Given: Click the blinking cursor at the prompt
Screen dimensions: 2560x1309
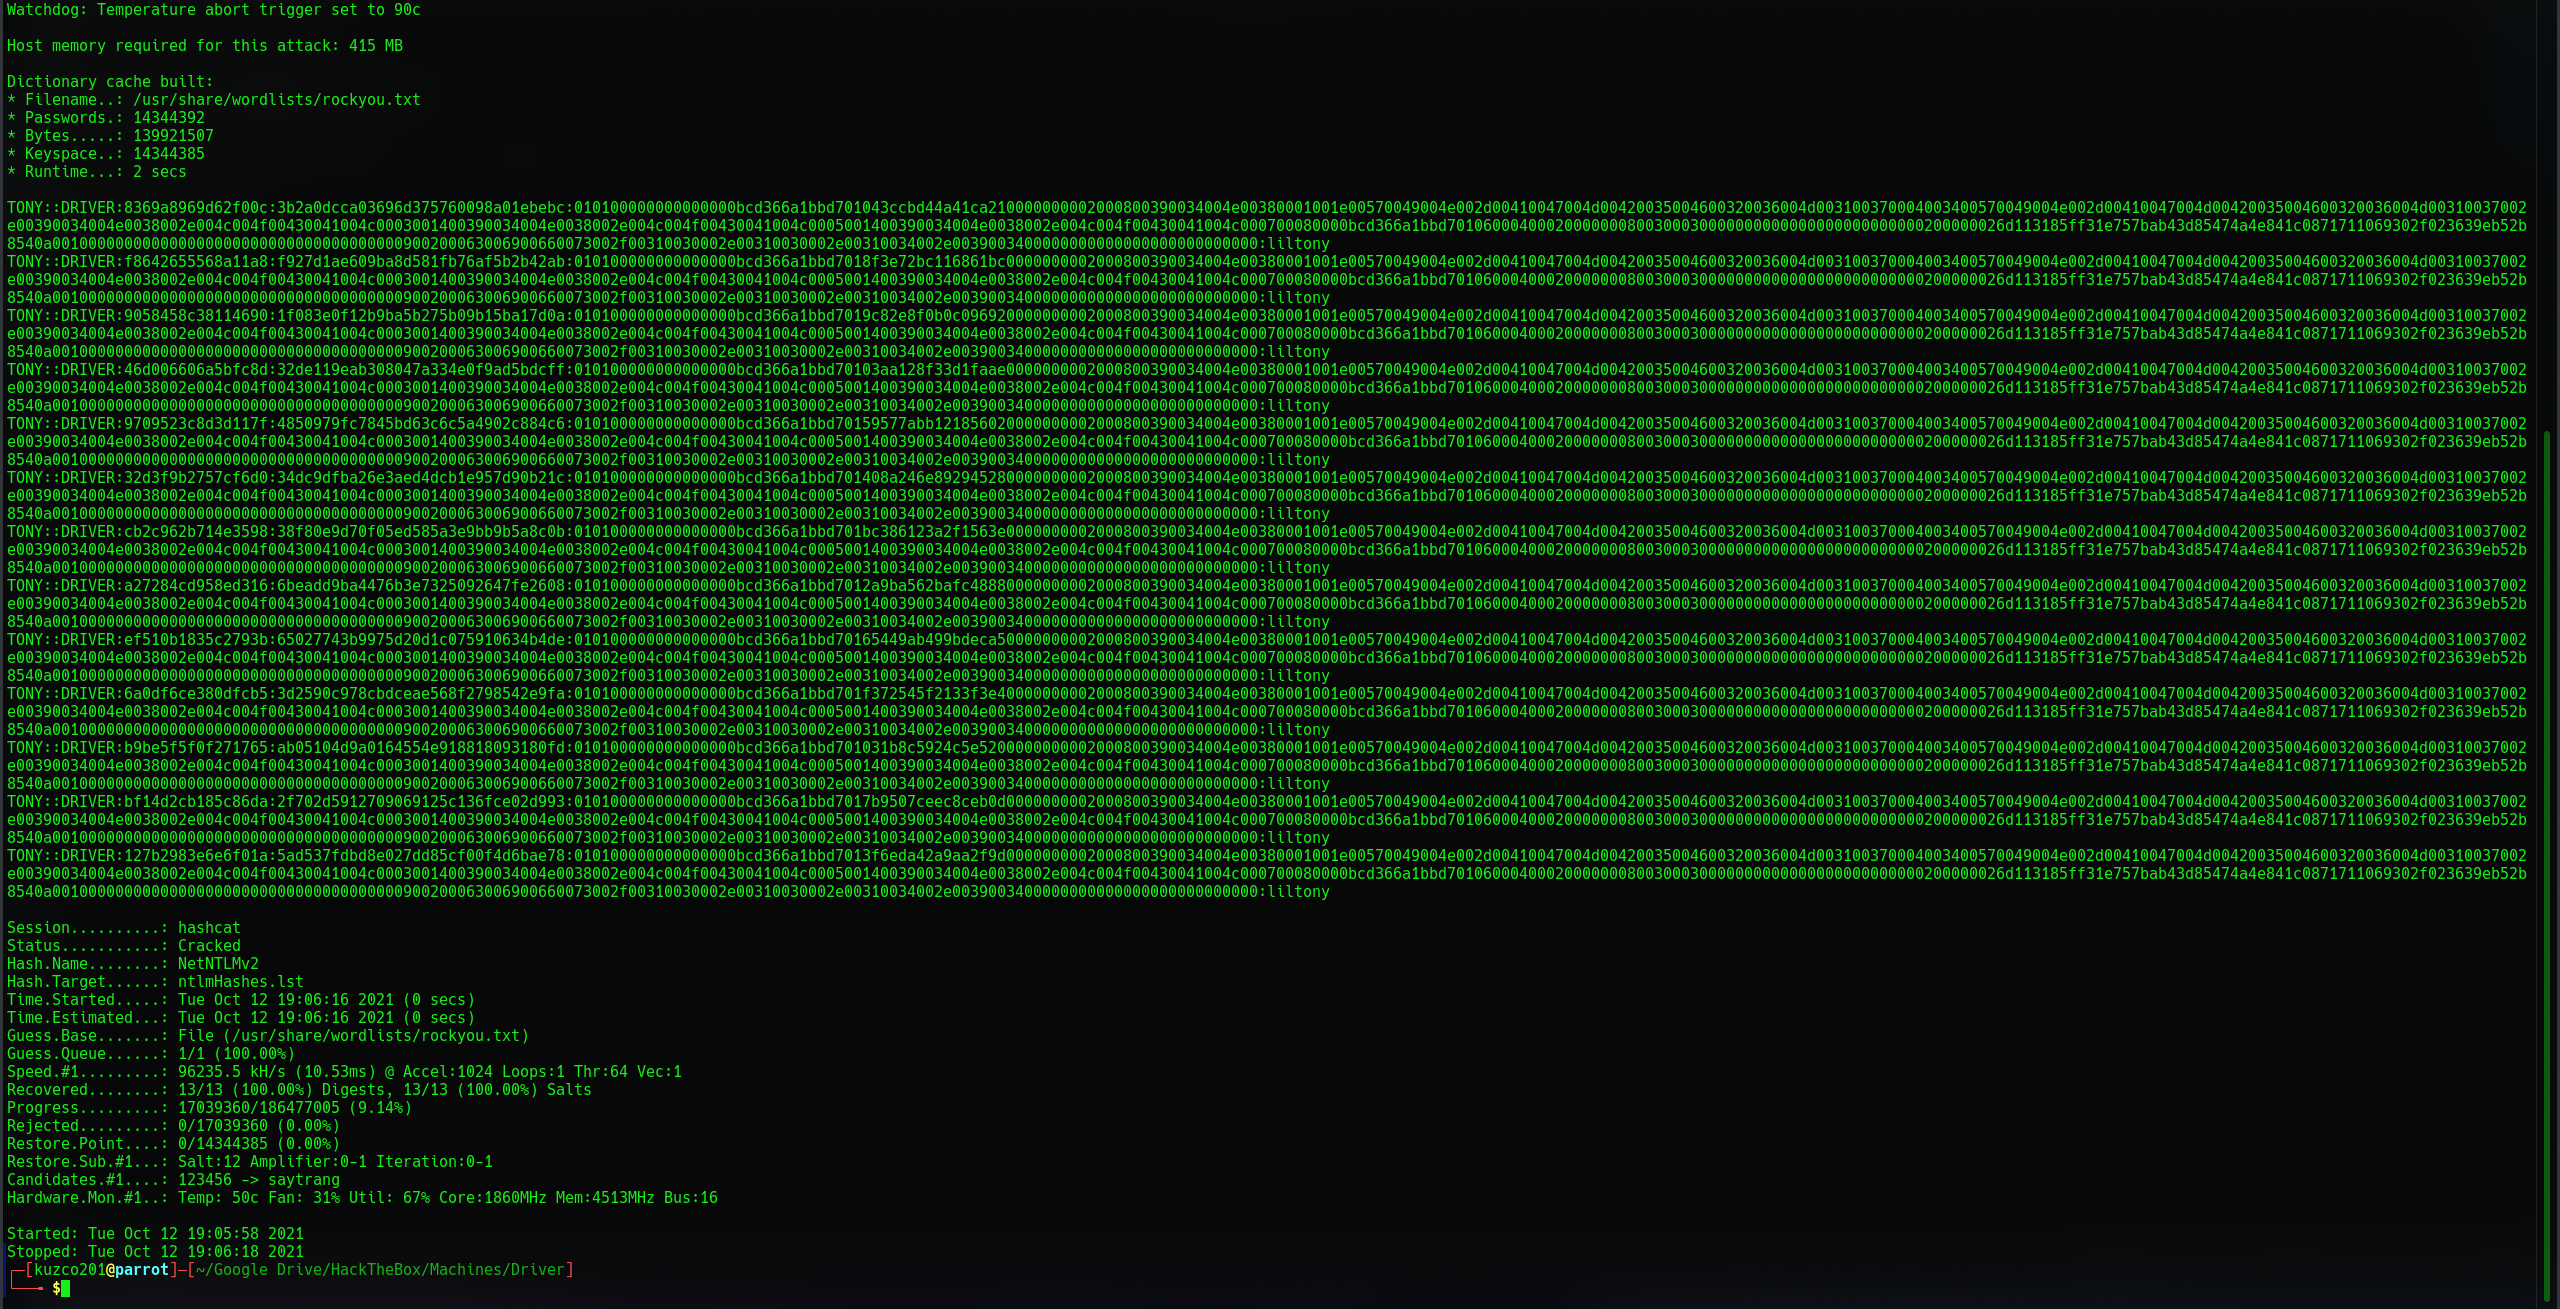Looking at the screenshot, I should pyautogui.click(x=66, y=1288).
